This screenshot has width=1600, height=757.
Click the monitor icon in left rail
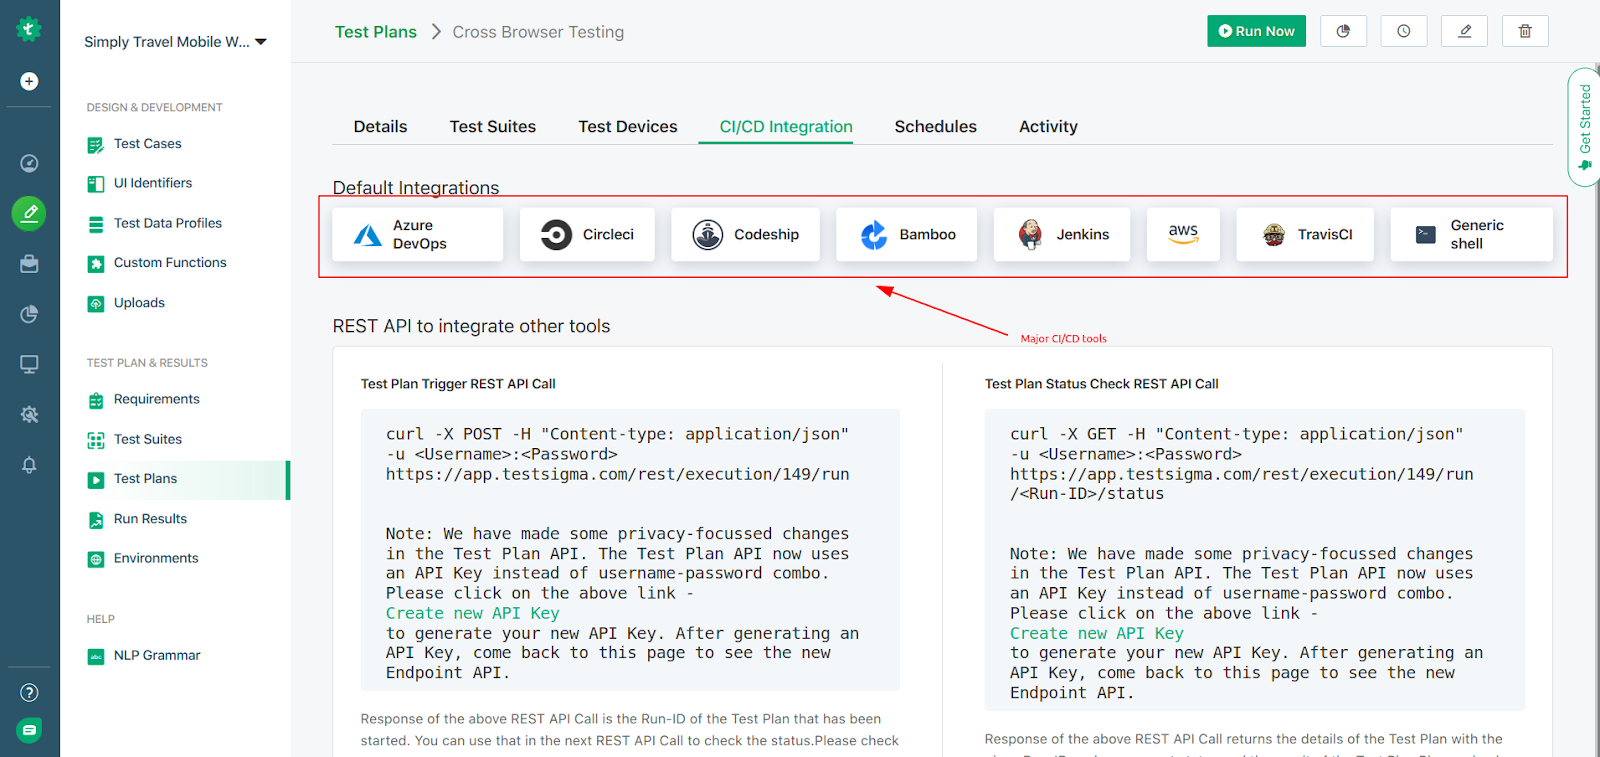[29, 364]
